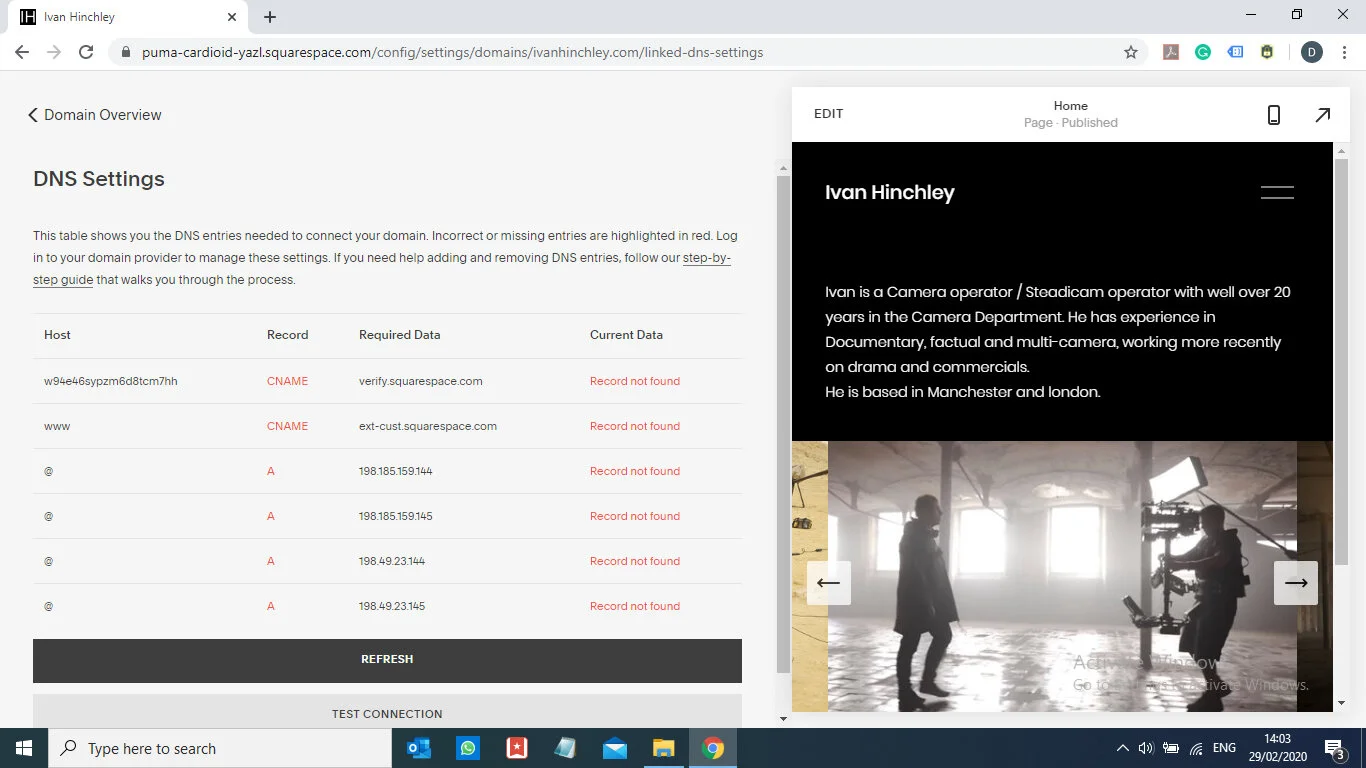Viewport: 1366px width, 768px height.
Task: Click the steadicam operator slideshow image
Action: (x=1062, y=576)
